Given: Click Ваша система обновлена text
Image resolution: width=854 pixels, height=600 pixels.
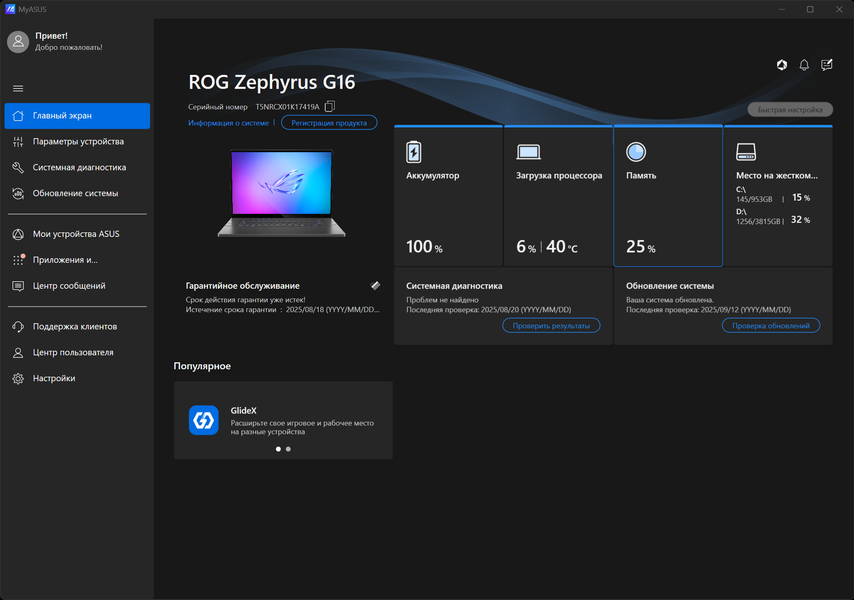Looking at the screenshot, I should tap(669, 299).
